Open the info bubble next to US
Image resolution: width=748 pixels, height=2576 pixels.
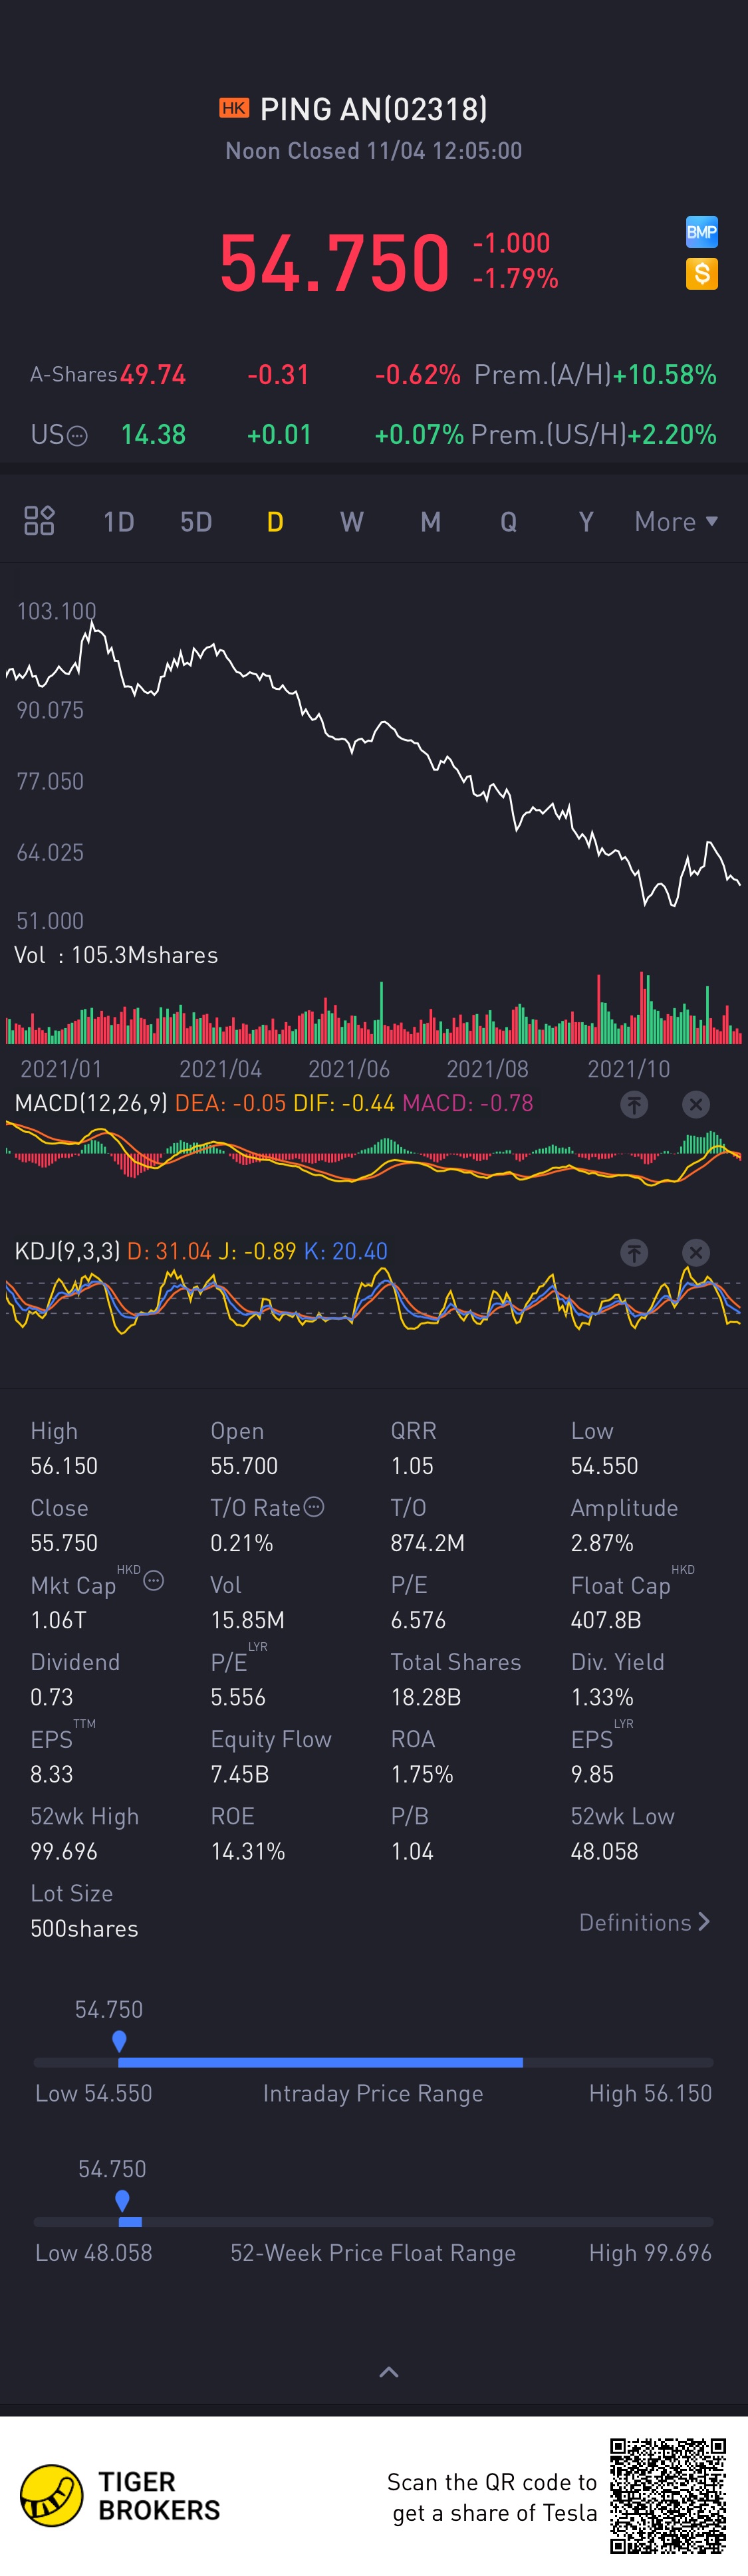[x=77, y=436]
